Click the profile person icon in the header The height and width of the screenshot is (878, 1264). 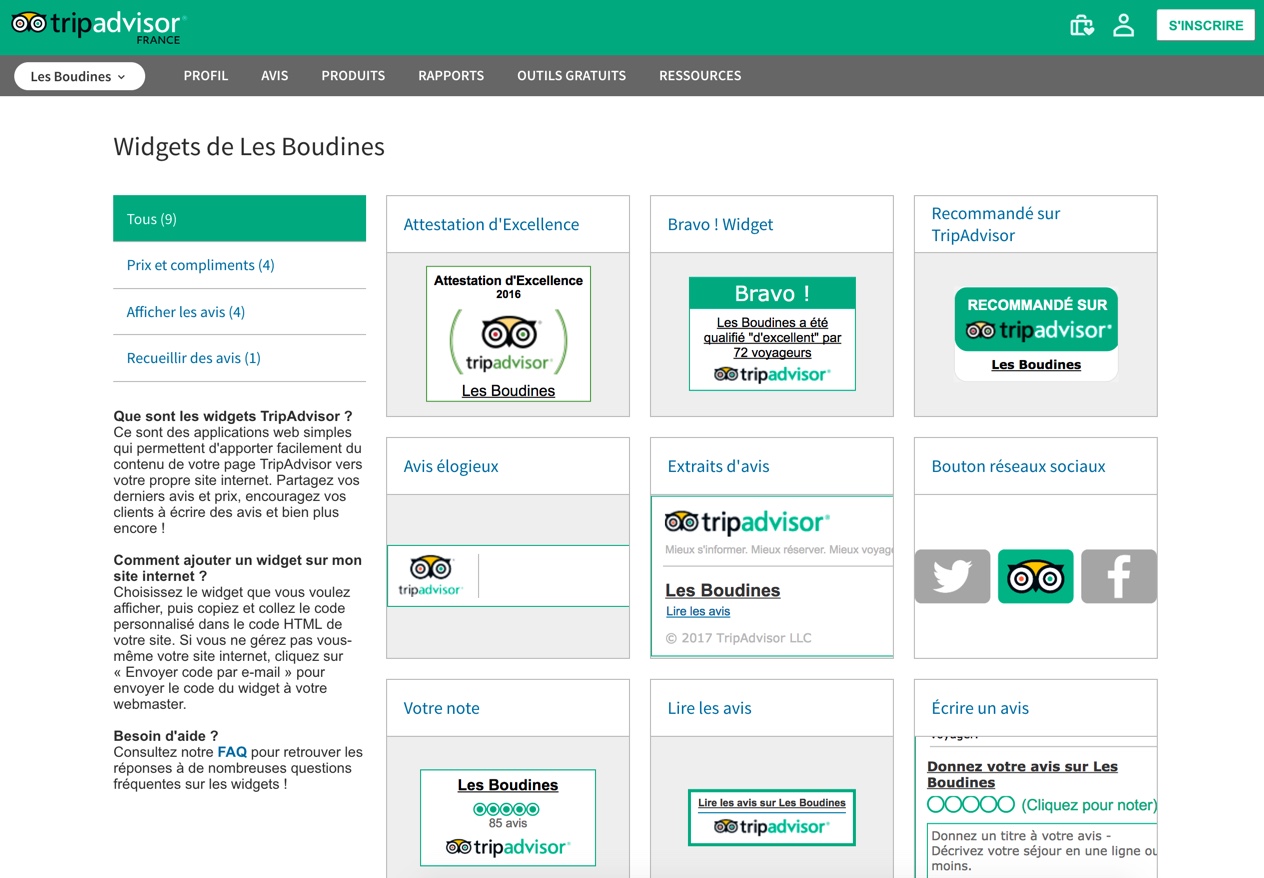pos(1124,25)
